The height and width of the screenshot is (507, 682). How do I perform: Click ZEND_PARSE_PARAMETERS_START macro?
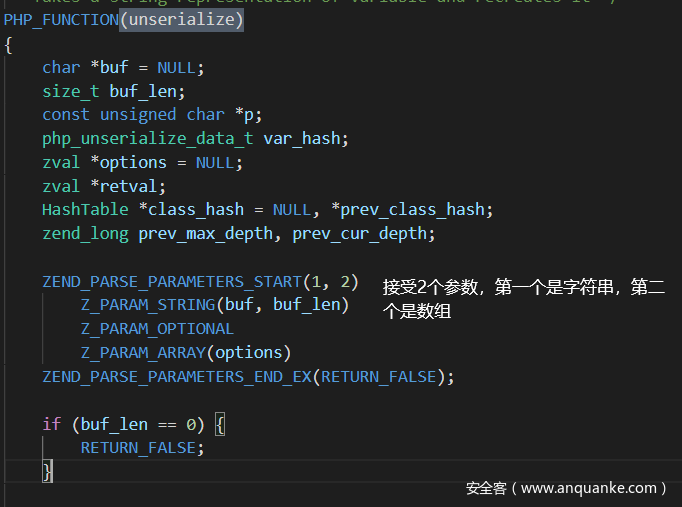tap(170, 282)
